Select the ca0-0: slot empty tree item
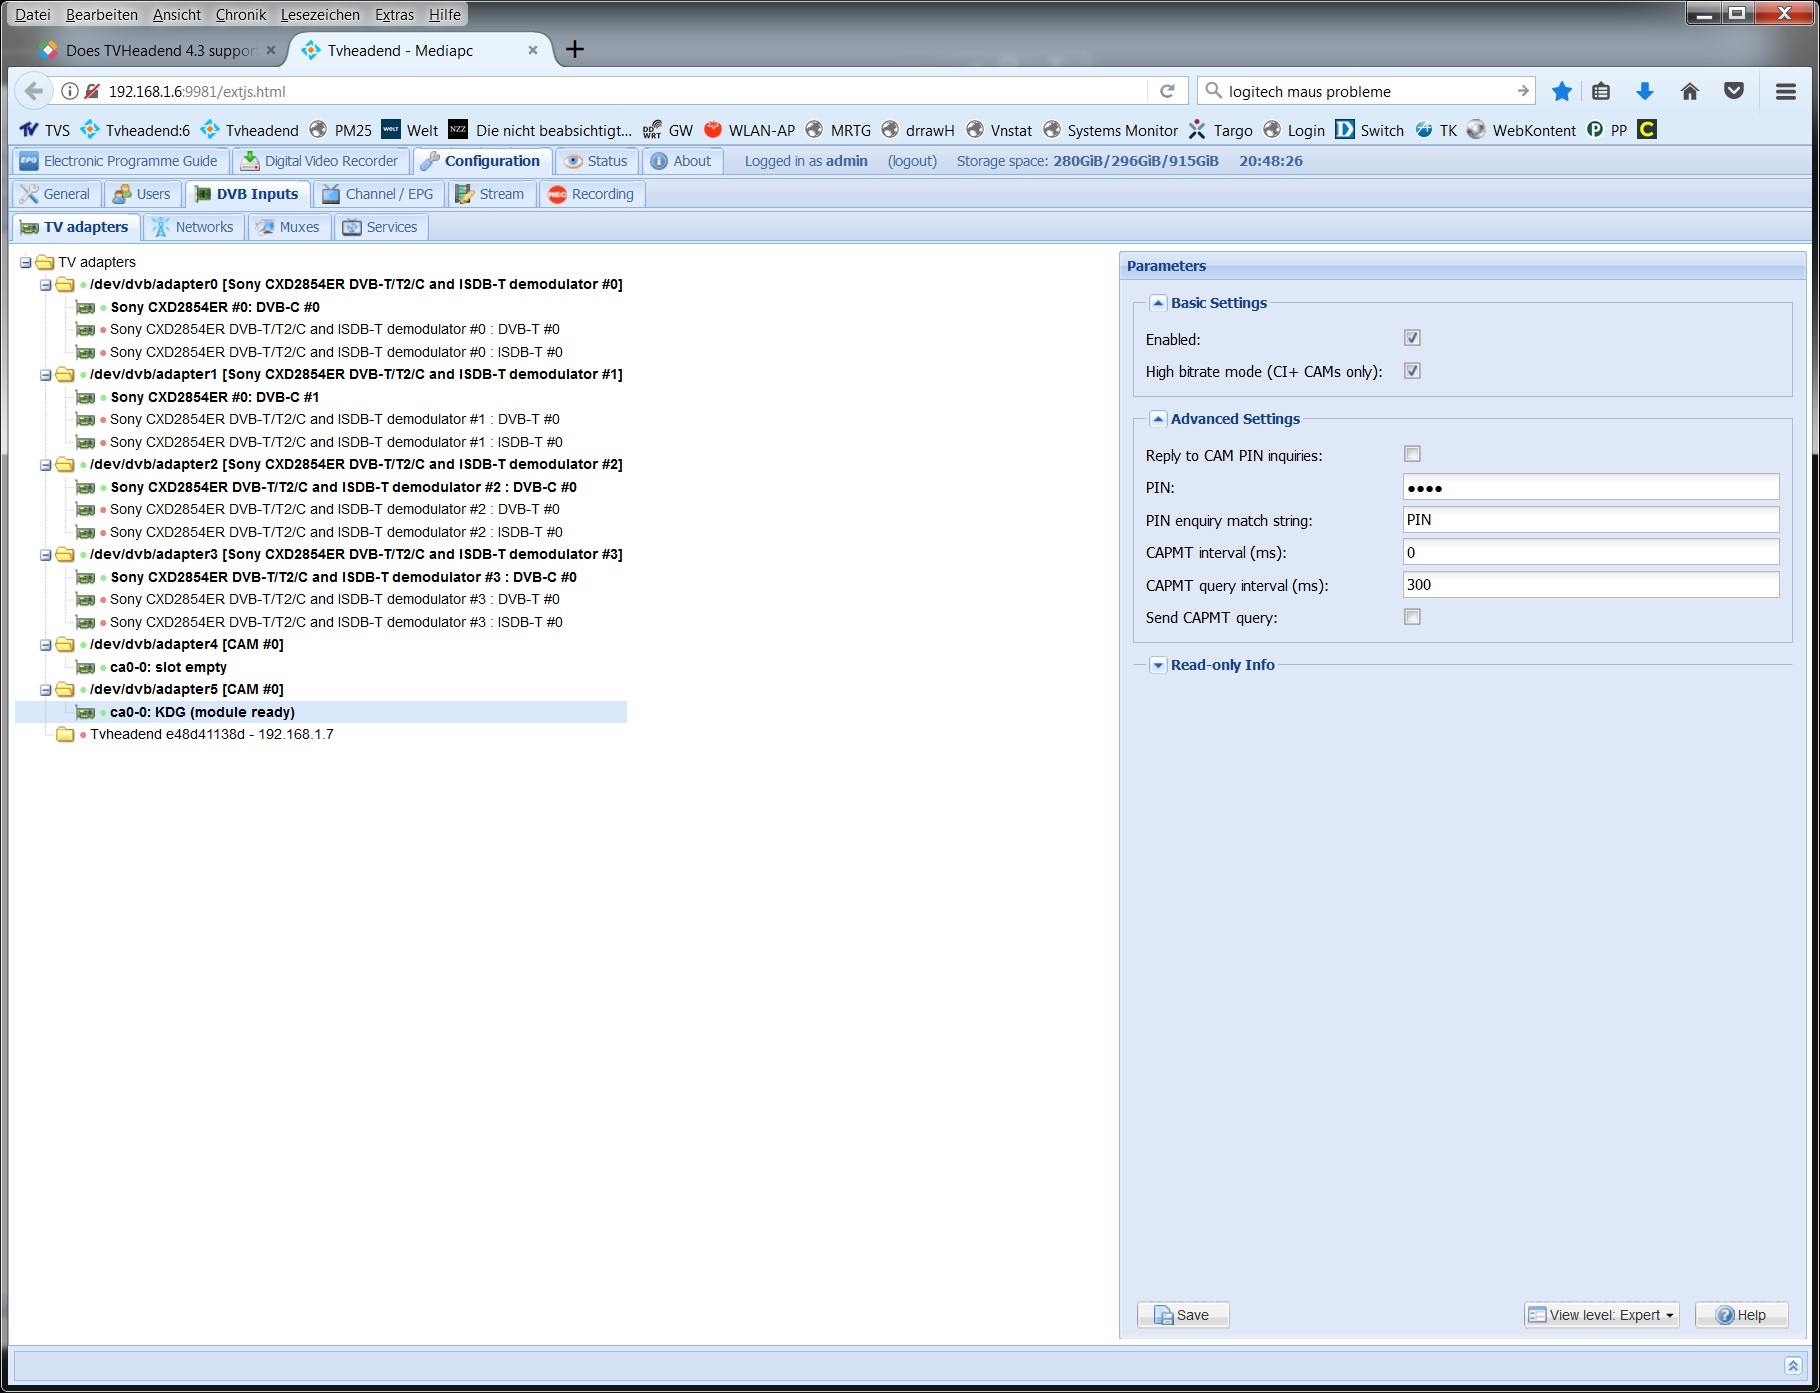This screenshot has height=1393, width=1820. [168, 667]
